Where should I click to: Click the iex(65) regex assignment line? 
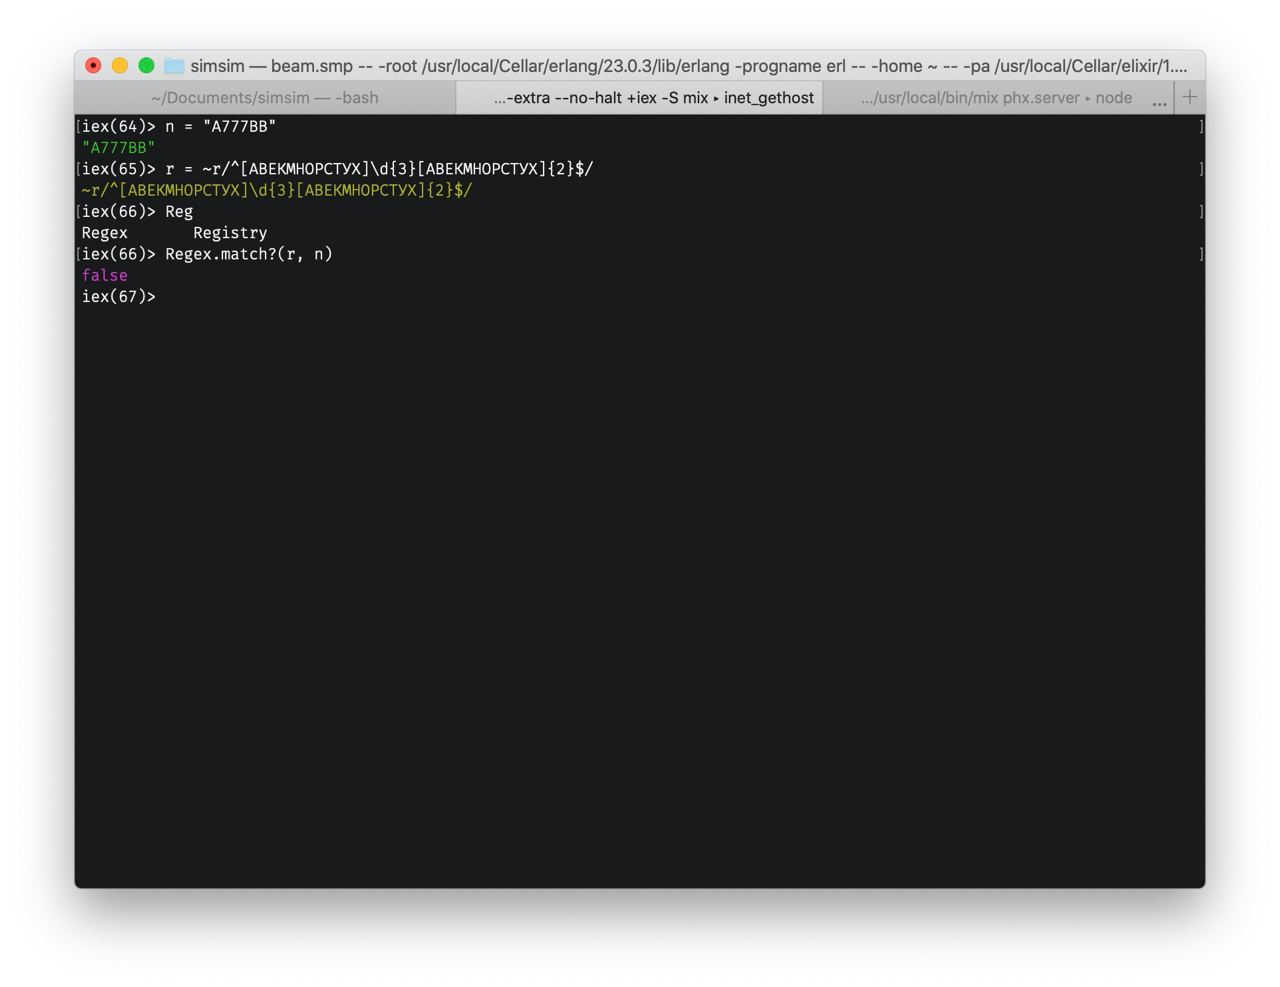click(337, 169)
